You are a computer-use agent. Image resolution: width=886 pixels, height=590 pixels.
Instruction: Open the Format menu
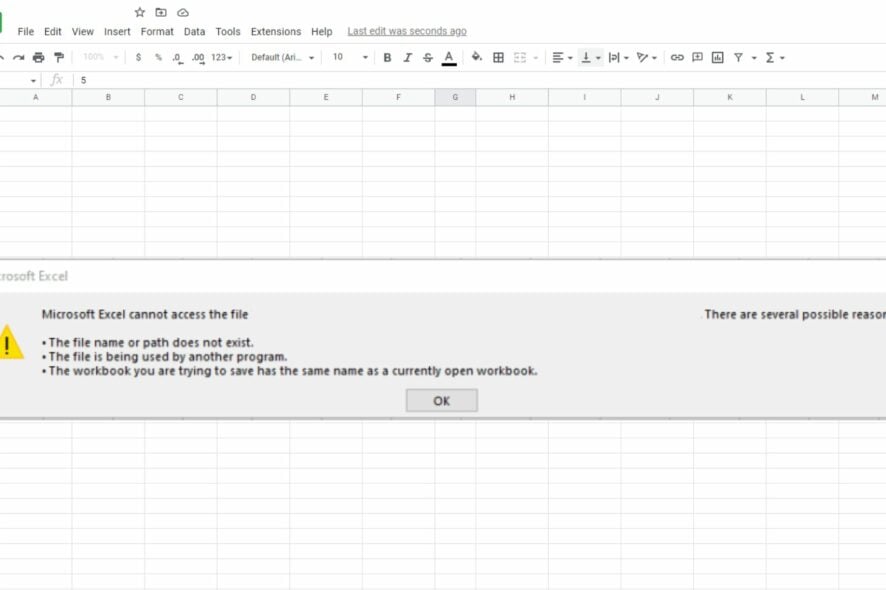pyautogui.click(x=157, y=32)
